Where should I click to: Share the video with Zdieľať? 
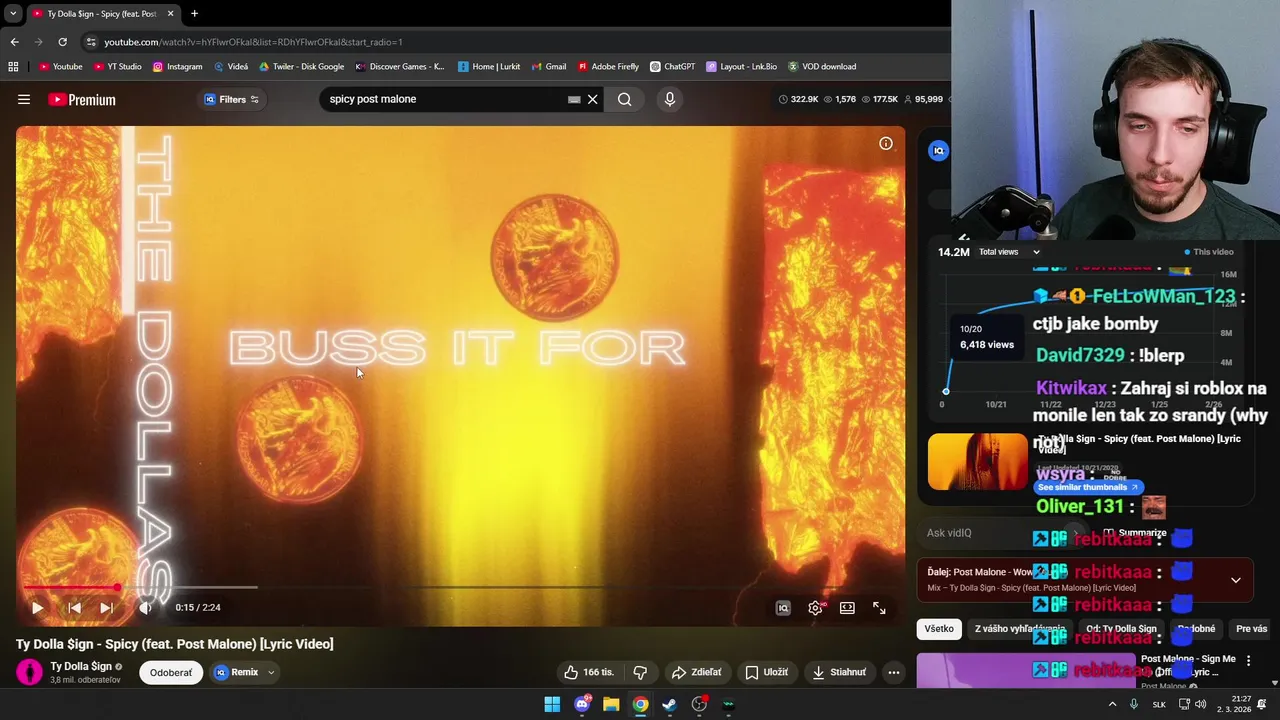(696, 672)
